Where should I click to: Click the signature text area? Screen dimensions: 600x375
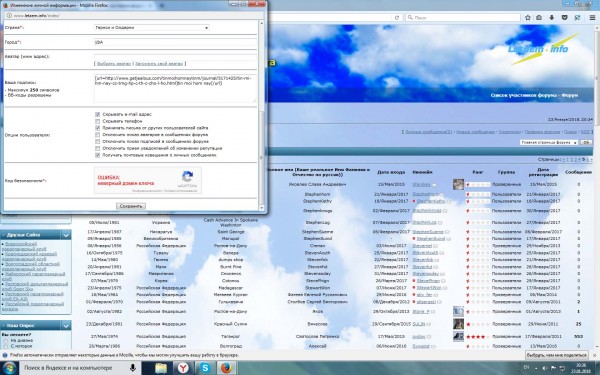coord(175,88)
